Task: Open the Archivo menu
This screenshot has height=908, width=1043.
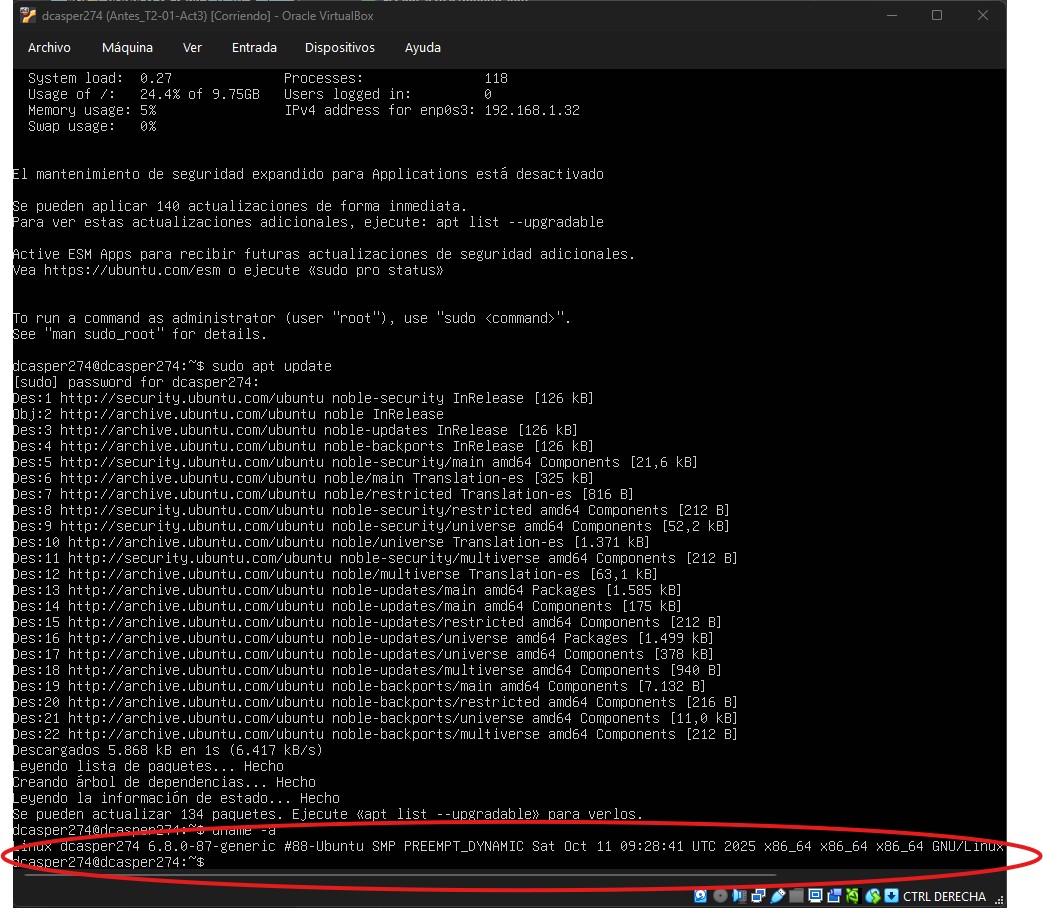Action: click(49, 48)
